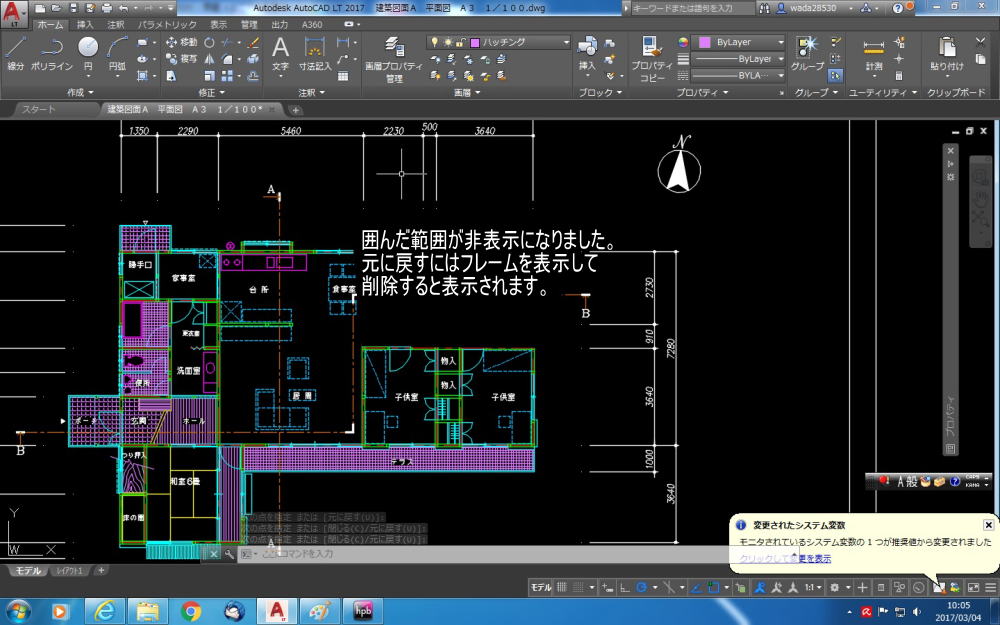1000x625 pixels.
Task: Select the Polyline (ポリライン) tool
Action: [52, 52]
